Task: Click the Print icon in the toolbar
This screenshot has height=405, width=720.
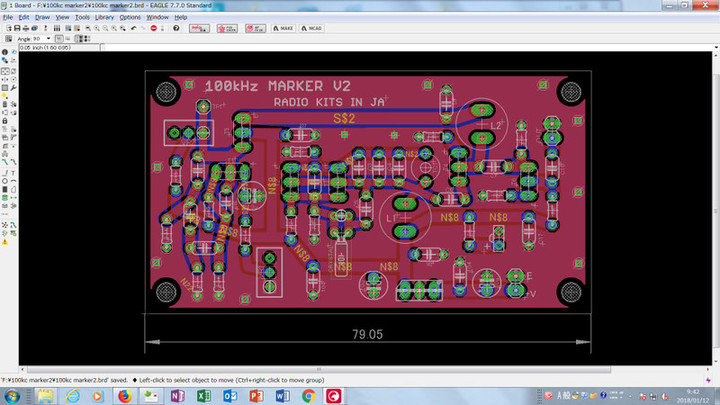Action: 28,28
